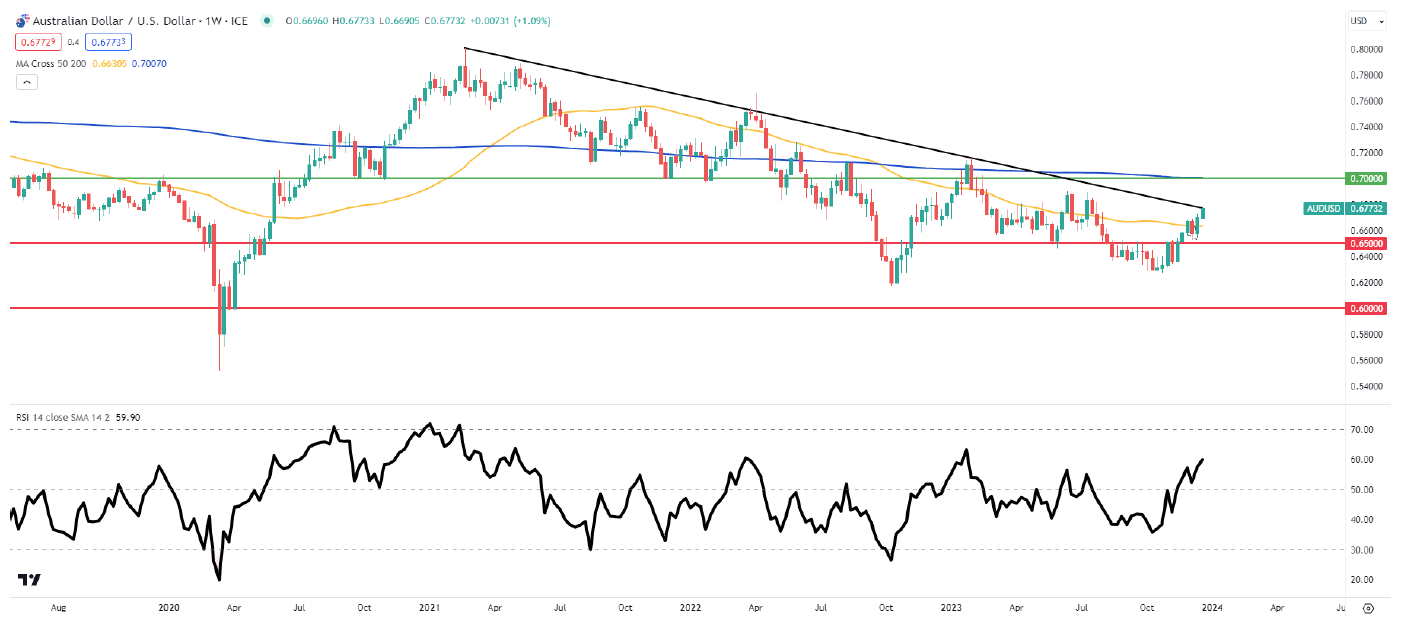
Task: Click the red sell price 0.67729 button
Action: [x=36, y=41]
